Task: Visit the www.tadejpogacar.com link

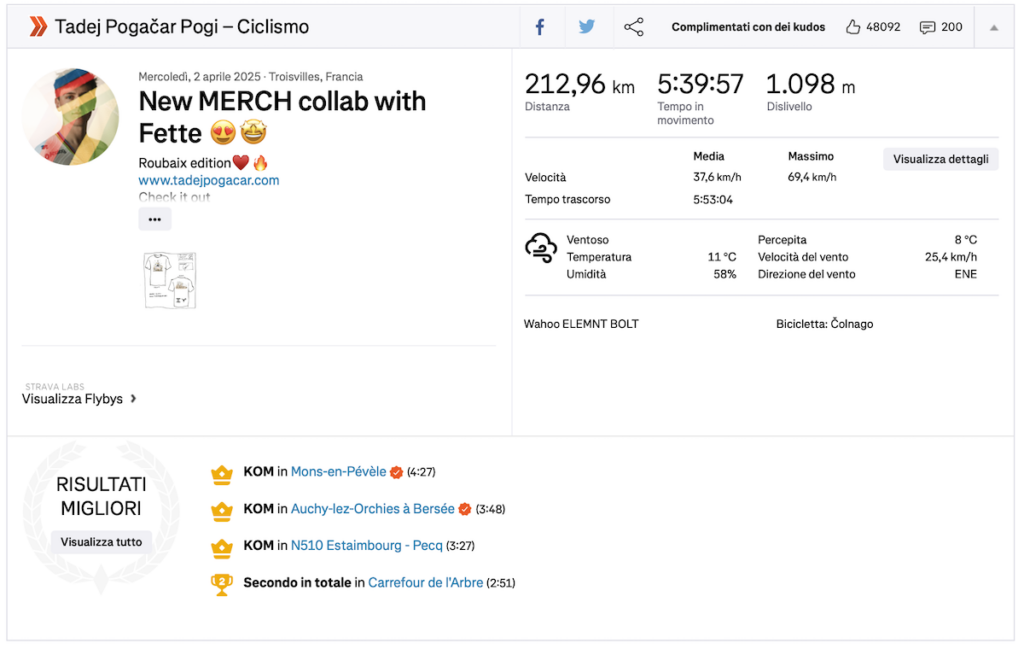Action: coord(209,180)
